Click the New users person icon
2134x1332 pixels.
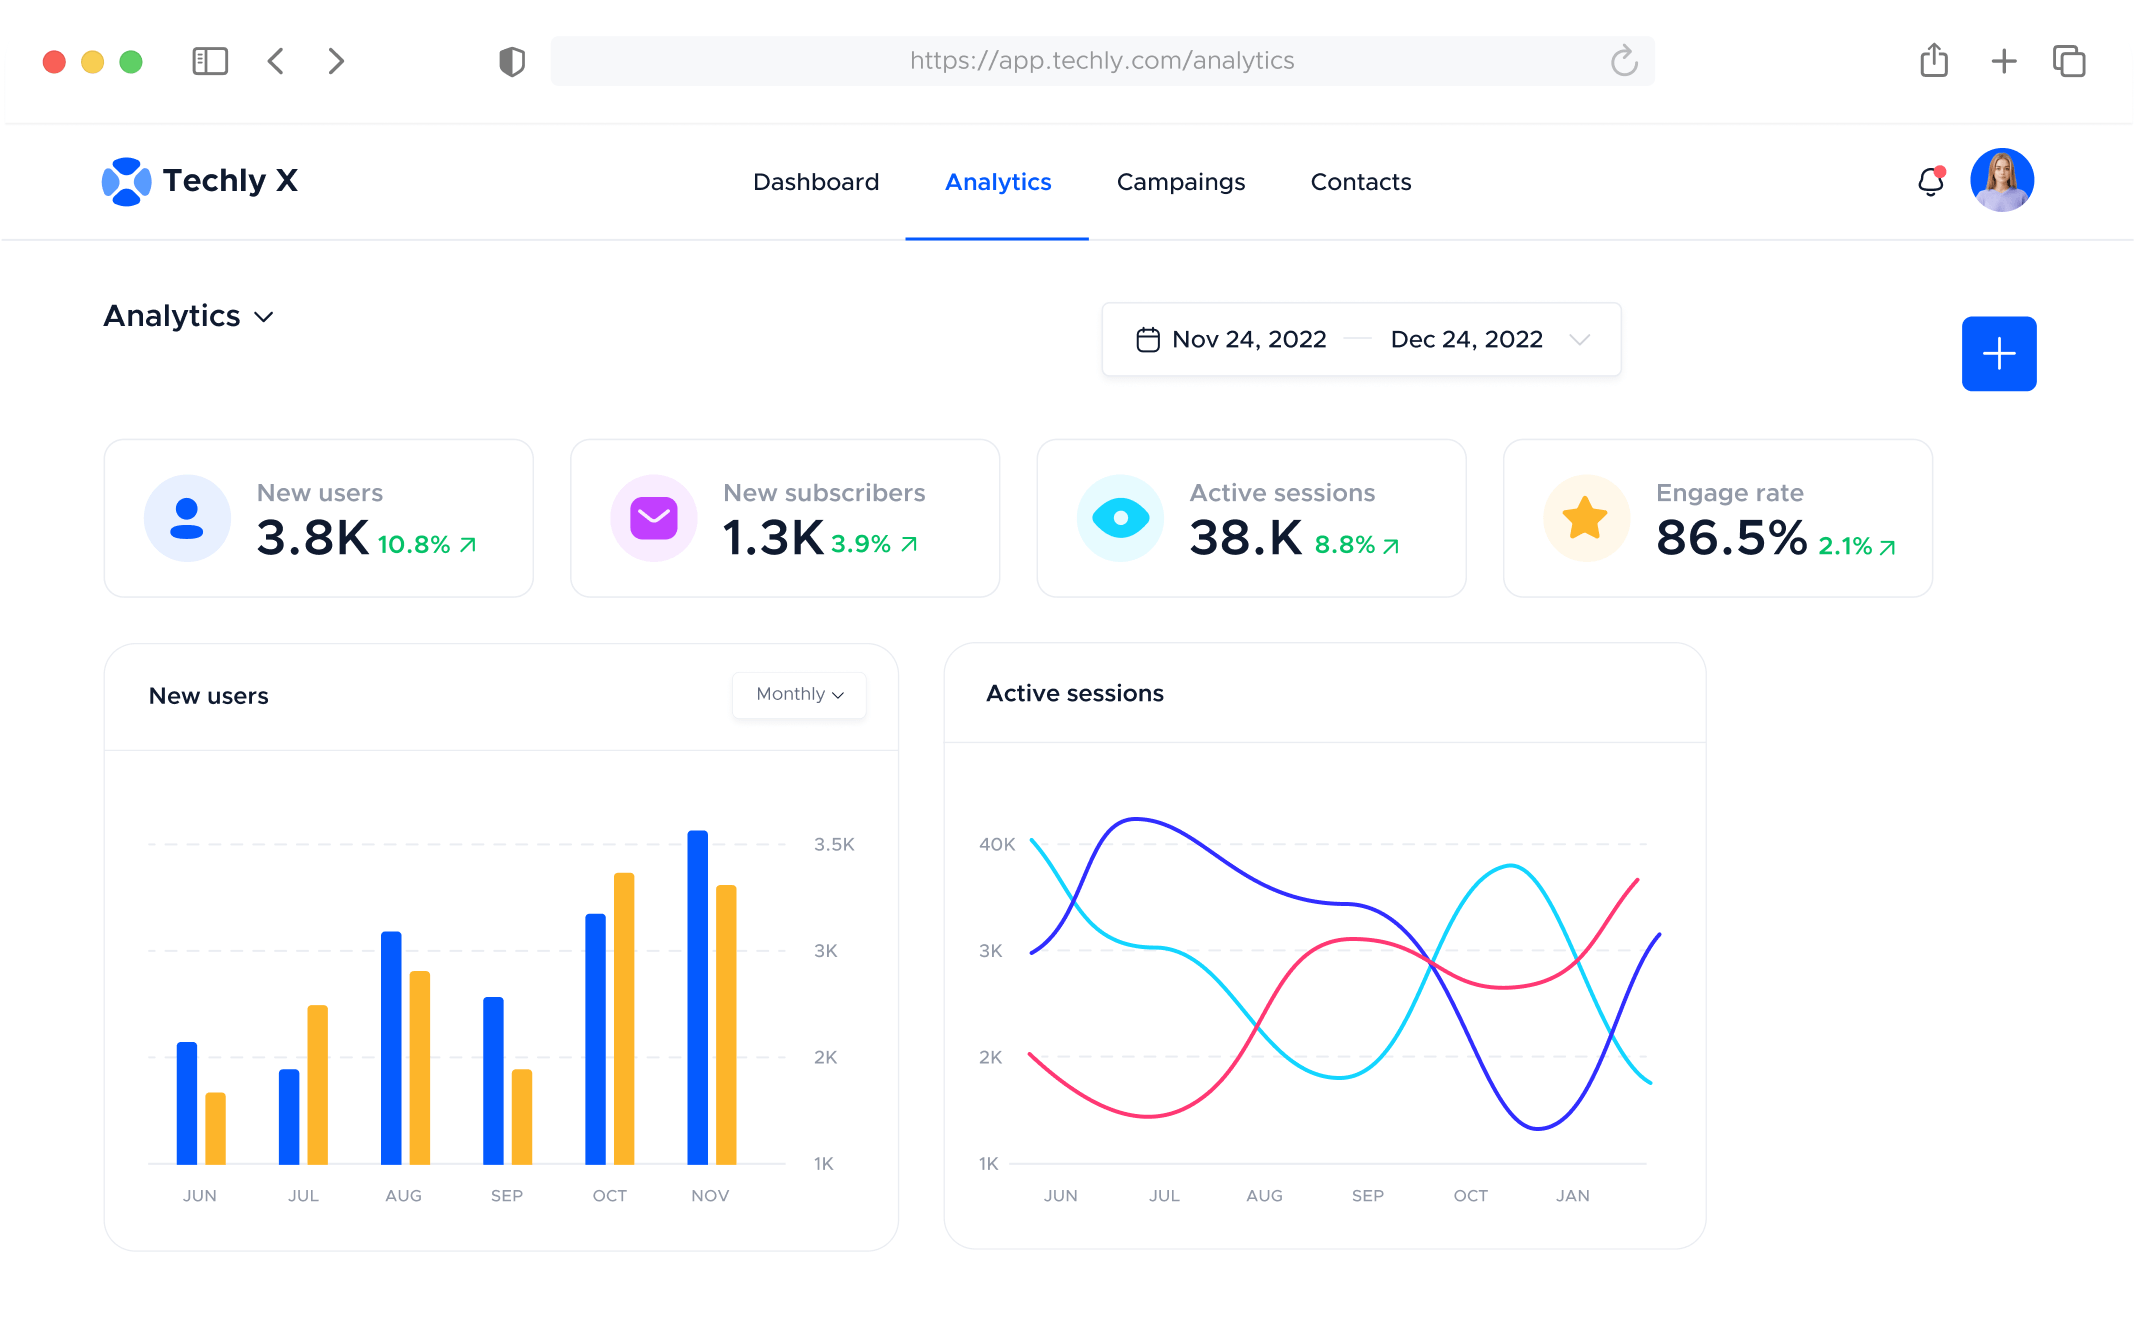point(188,518)
